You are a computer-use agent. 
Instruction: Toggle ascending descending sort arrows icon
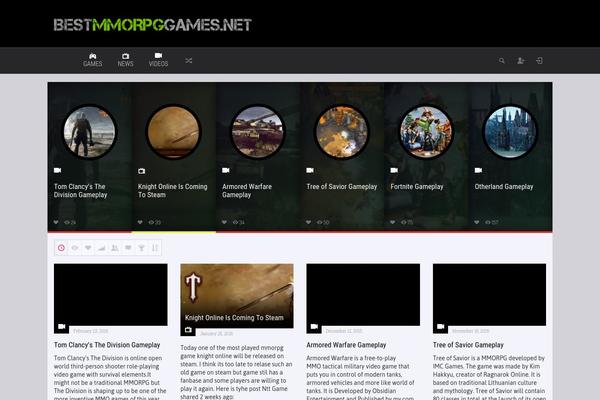coord(155,248)
